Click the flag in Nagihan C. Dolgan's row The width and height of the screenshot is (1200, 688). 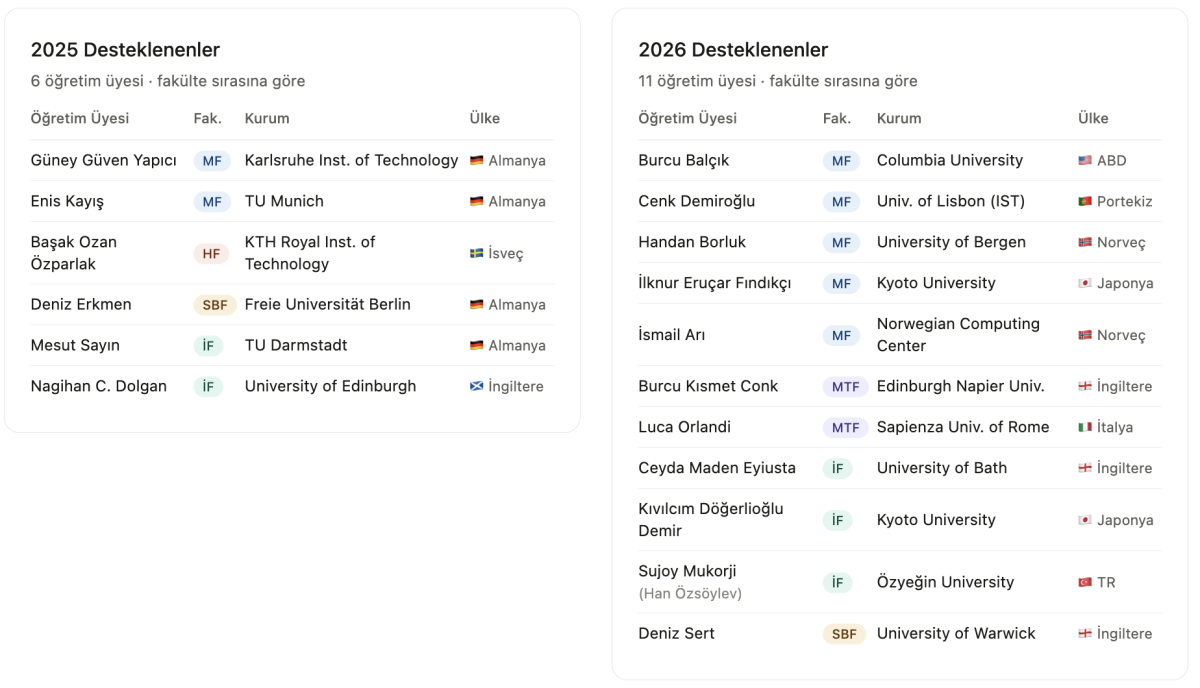[477, 387]
